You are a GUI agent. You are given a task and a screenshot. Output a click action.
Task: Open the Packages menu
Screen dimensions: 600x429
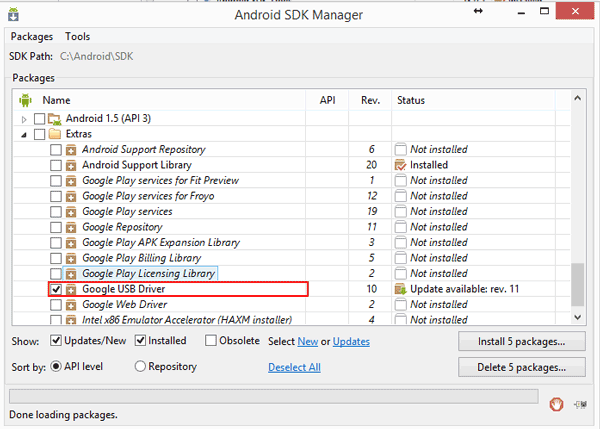pos(32,36)
